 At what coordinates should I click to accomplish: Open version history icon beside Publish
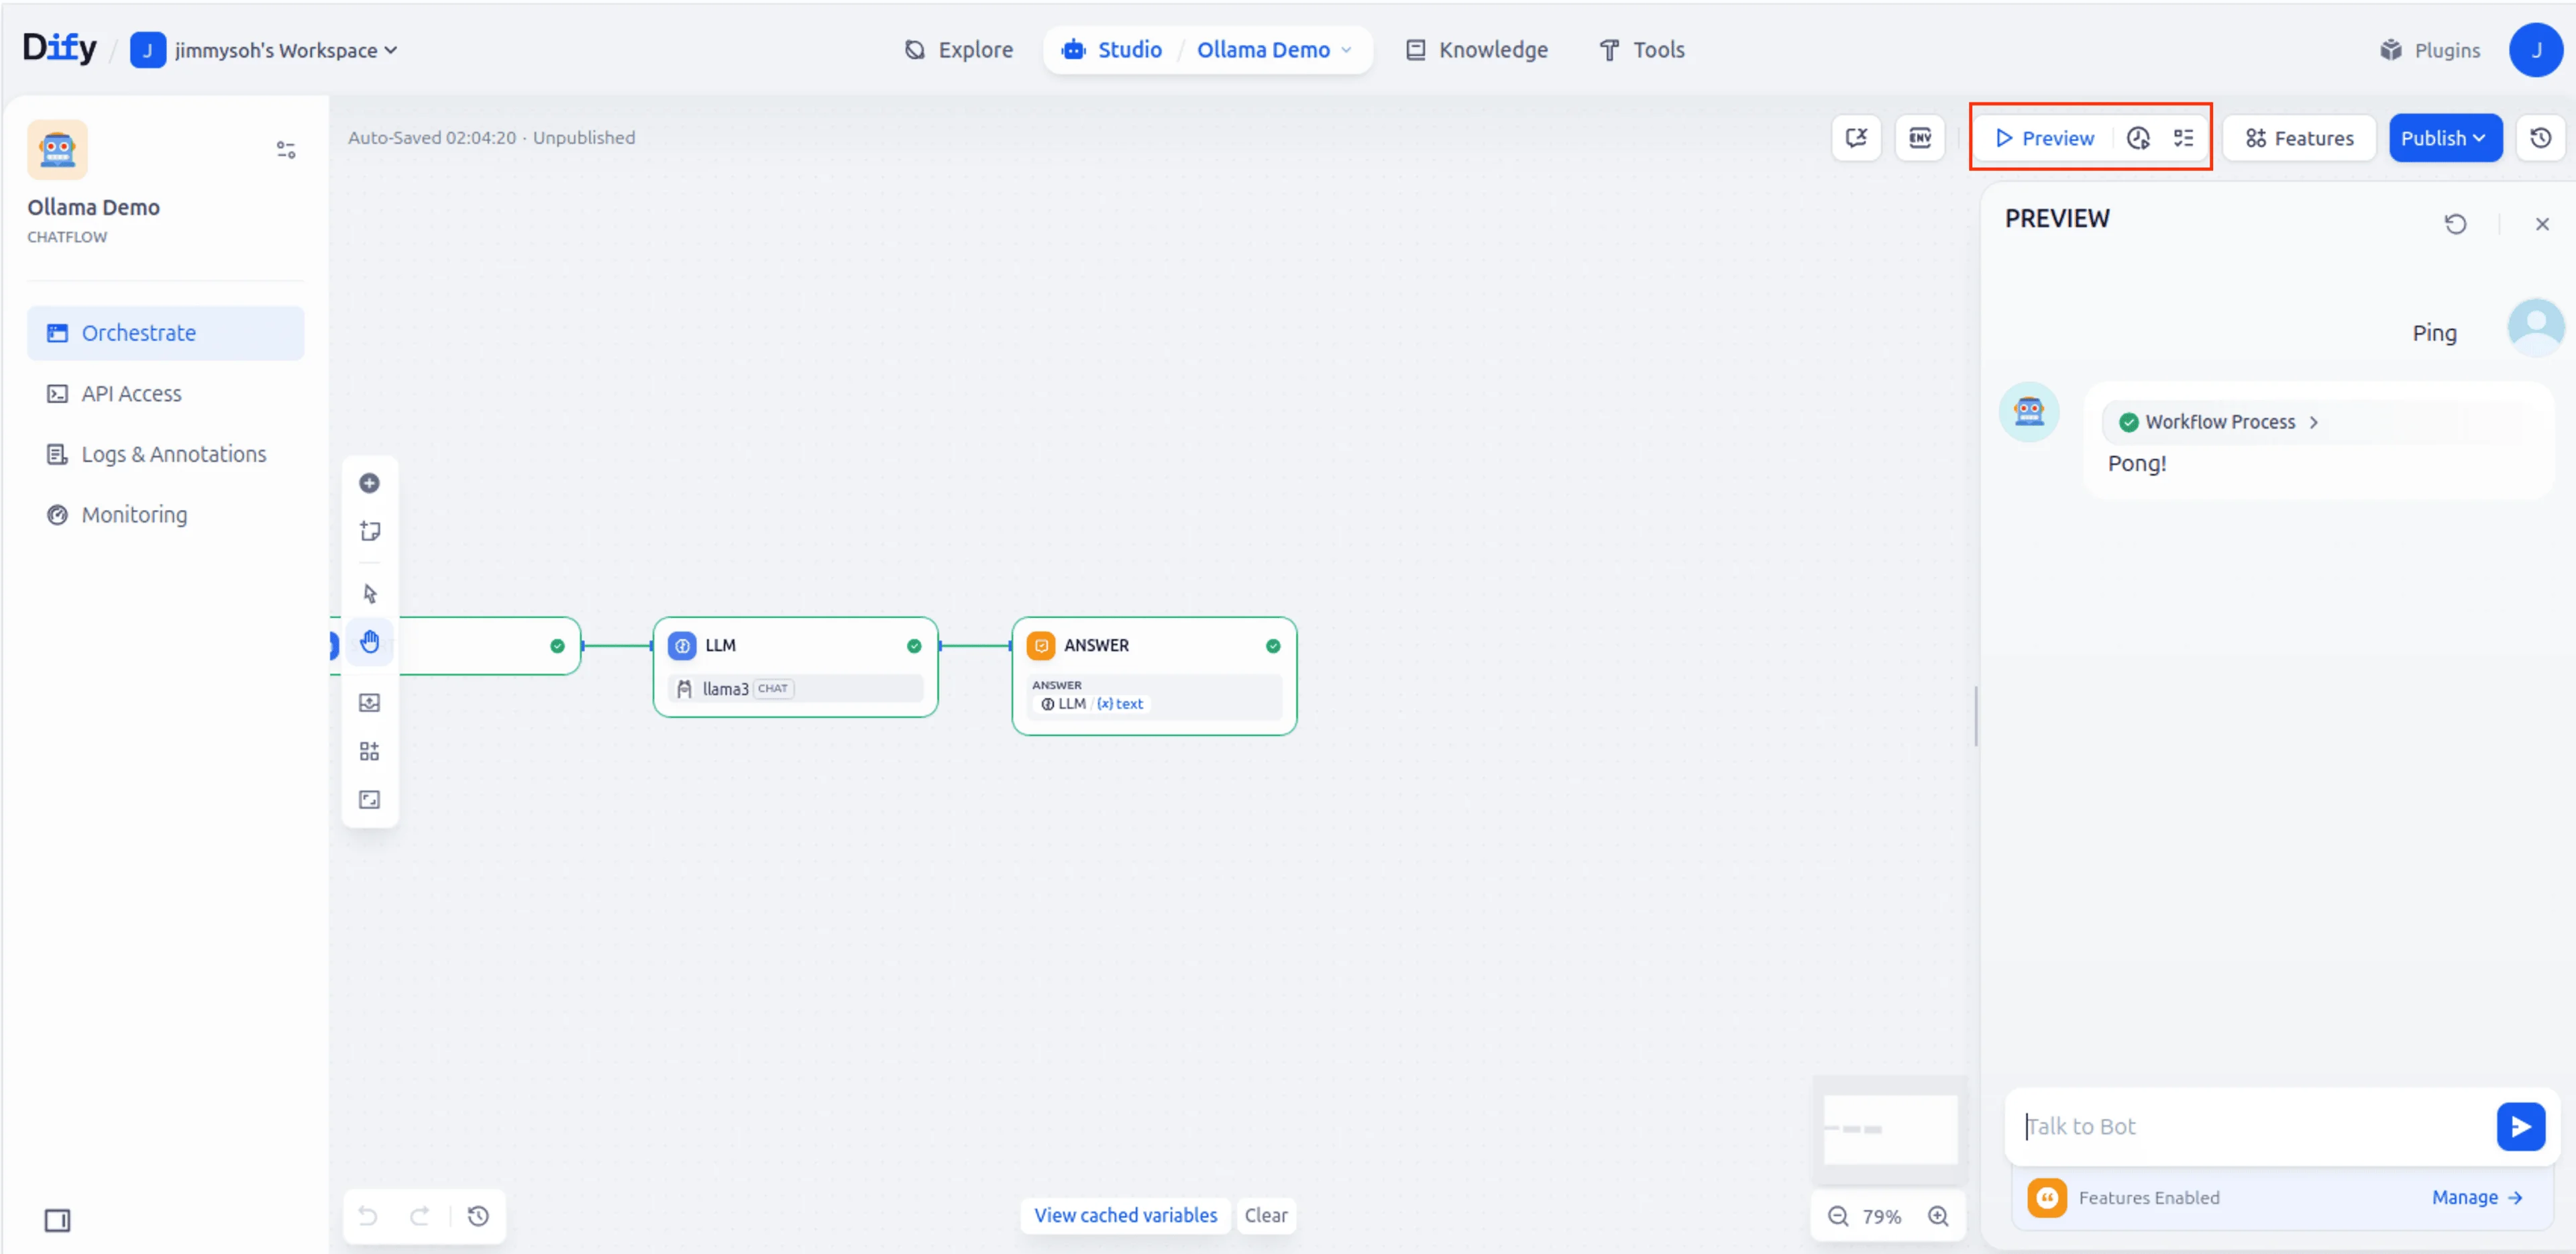coord(2541,138)
